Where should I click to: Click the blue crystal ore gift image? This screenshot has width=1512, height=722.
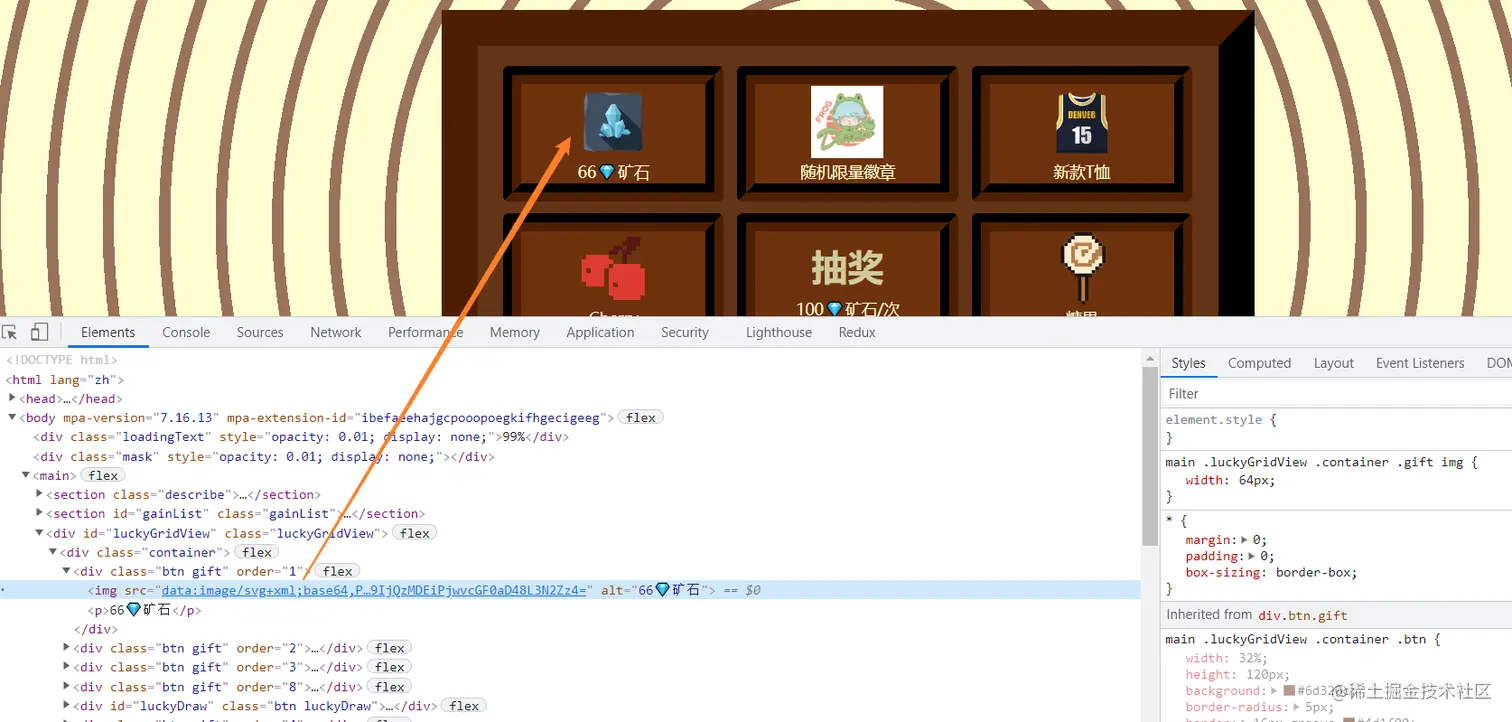click(612, 122)
